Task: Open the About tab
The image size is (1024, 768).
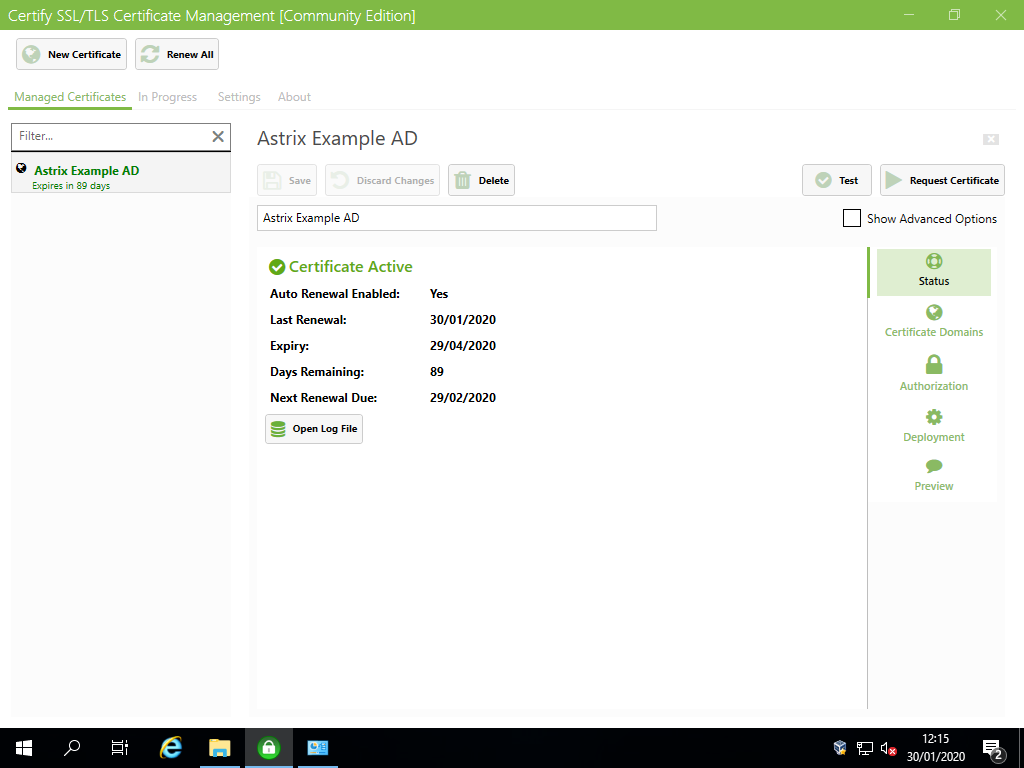Action: (294, 97)
